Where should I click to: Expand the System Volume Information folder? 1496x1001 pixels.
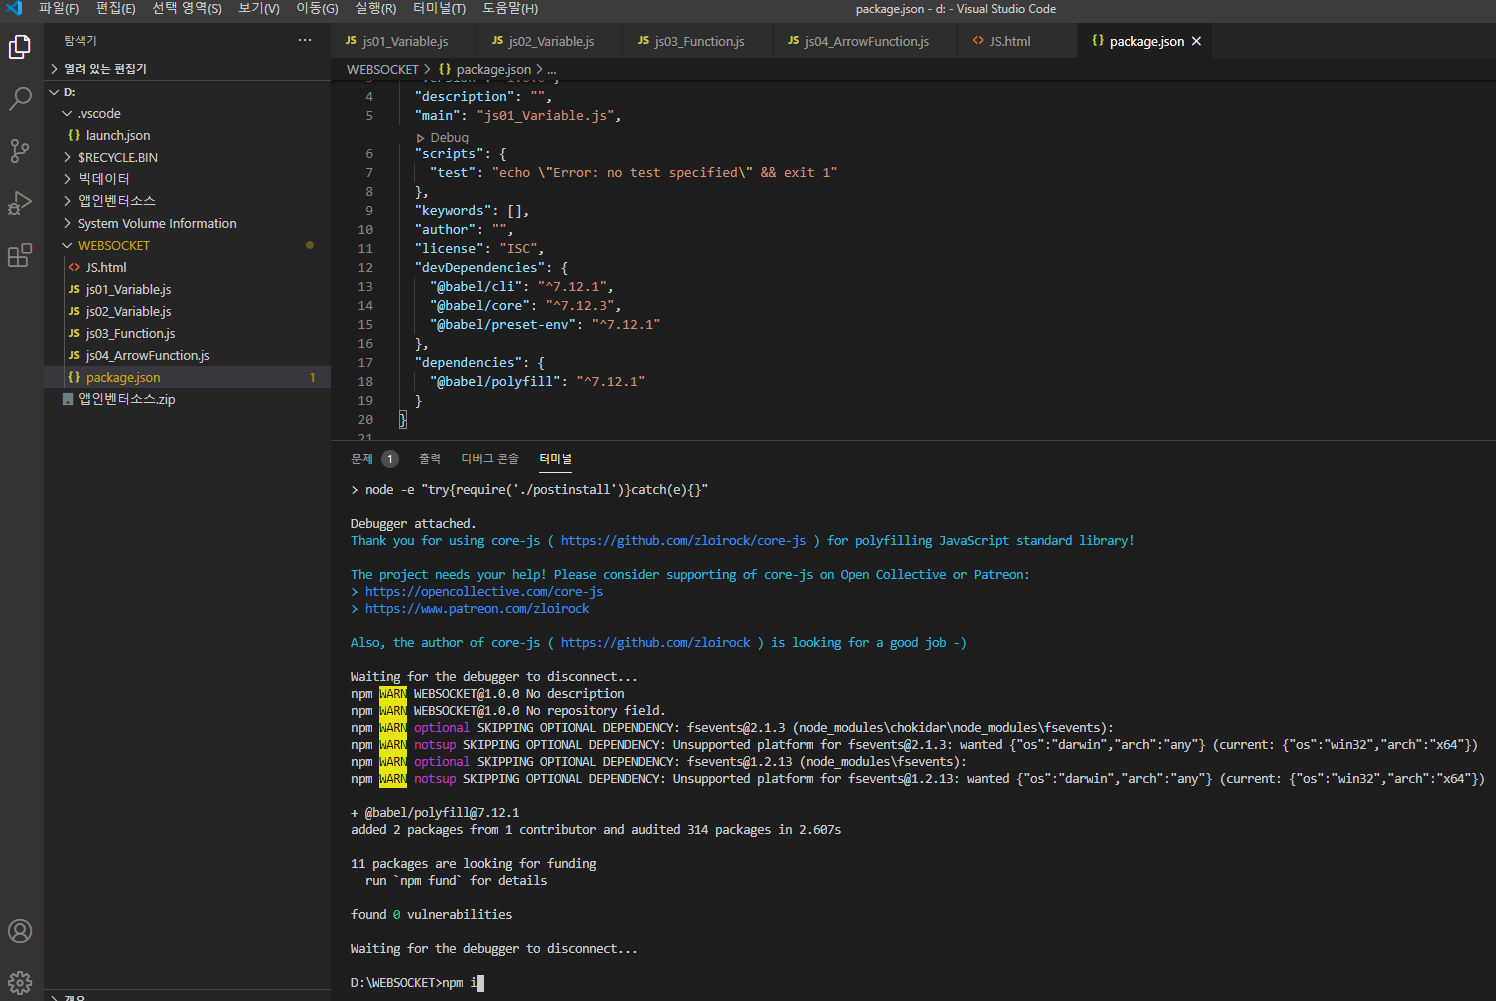[67, 223]
